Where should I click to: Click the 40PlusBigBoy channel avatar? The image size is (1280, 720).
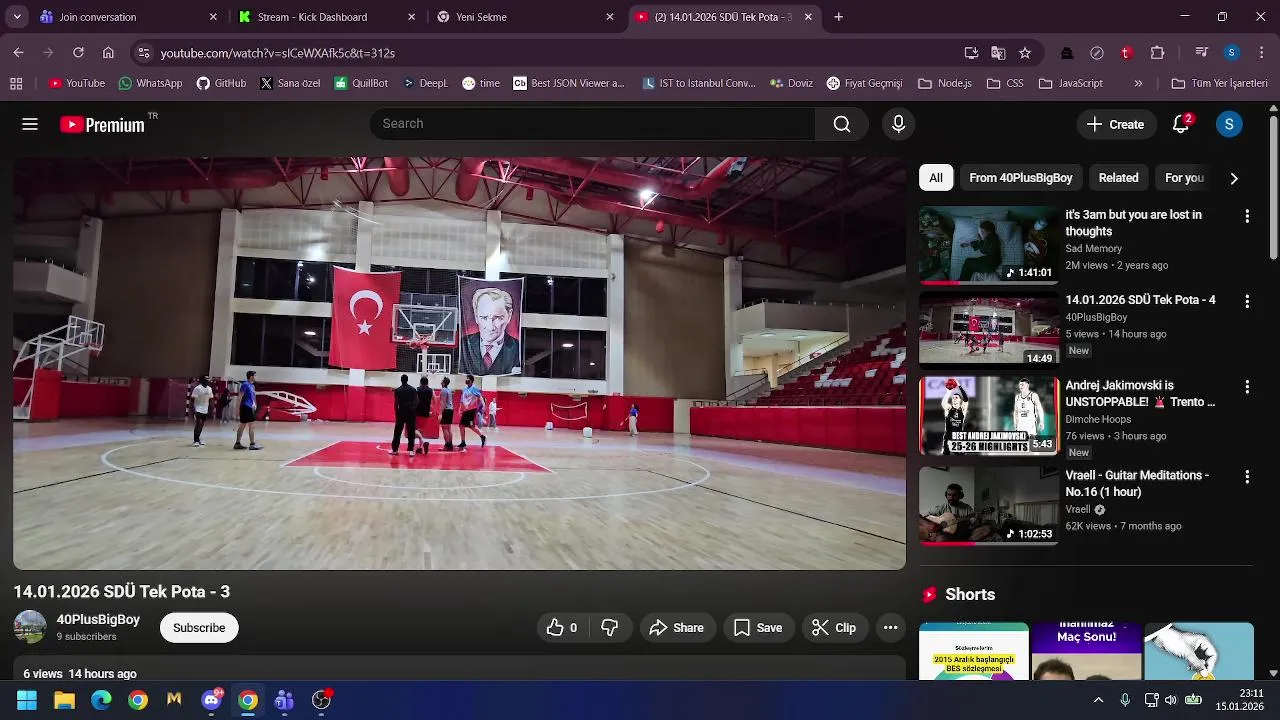[30, 627]
